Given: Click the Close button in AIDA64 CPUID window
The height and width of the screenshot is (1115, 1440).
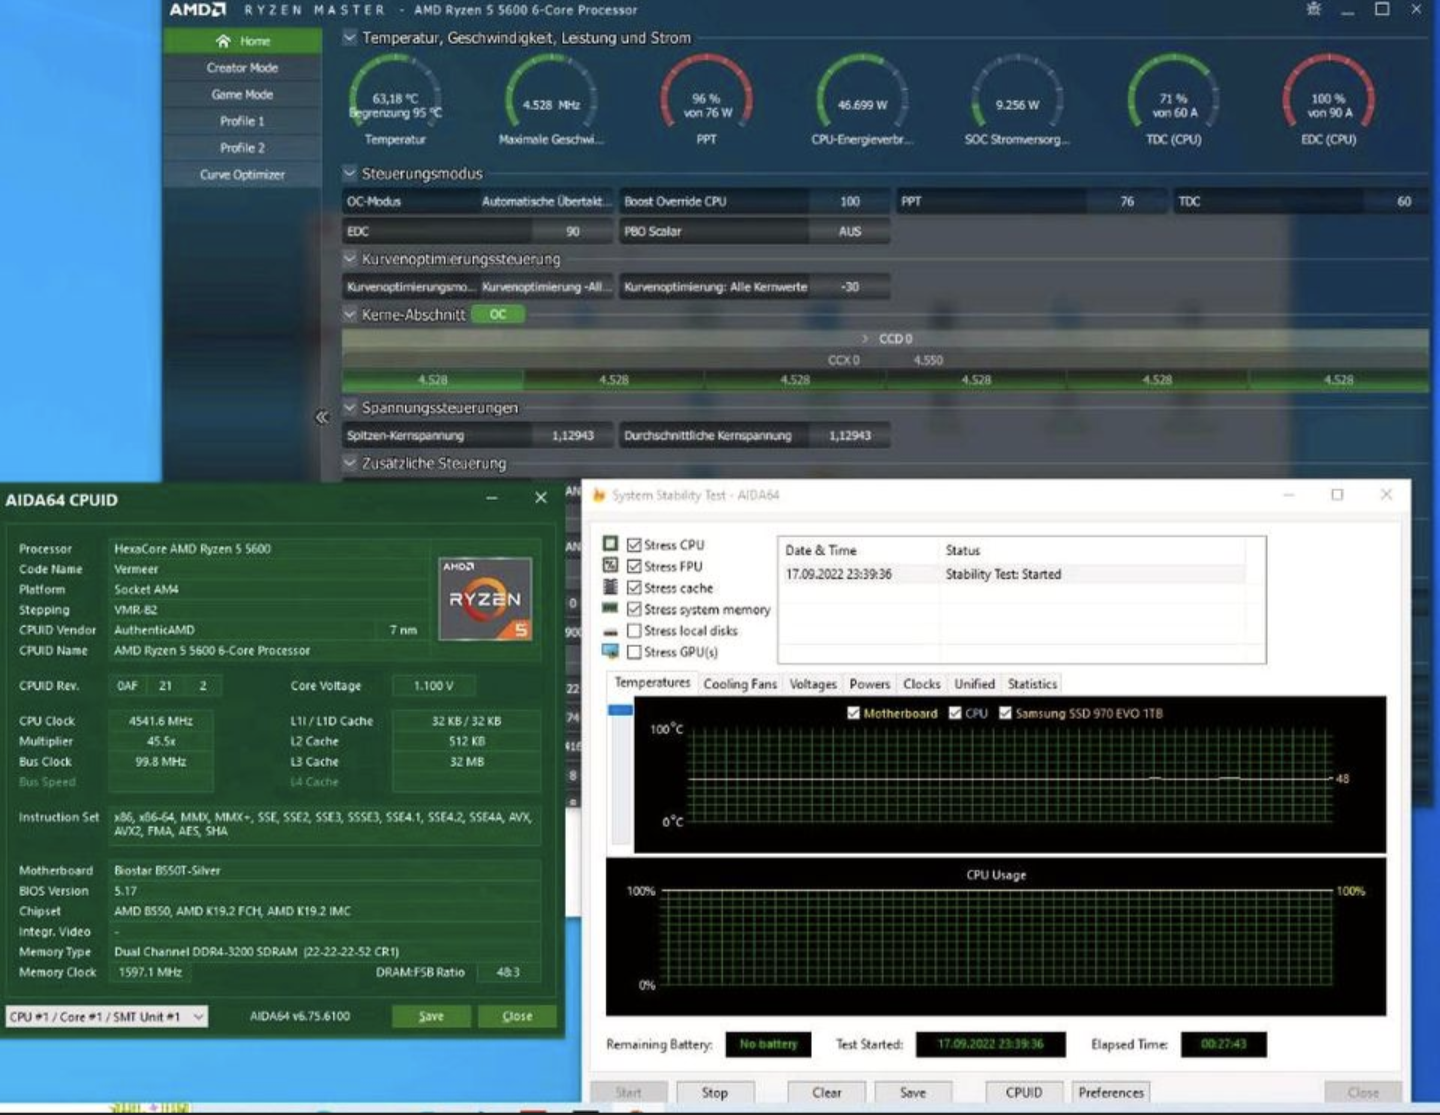Looking at the screenshot, I should 517,1016.
